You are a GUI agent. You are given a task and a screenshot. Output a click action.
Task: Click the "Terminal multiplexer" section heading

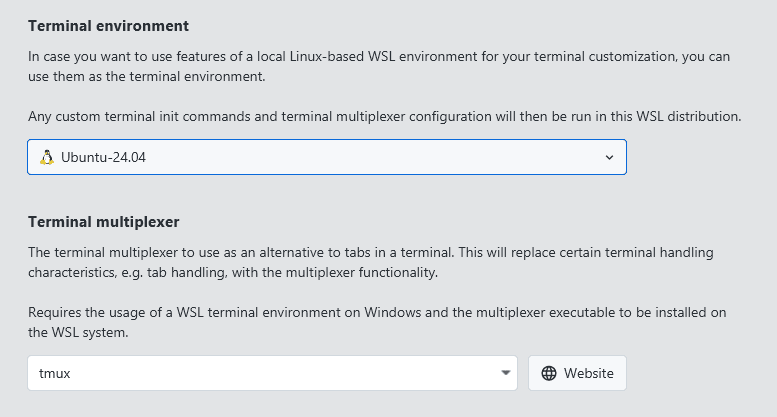pos(103,221)
